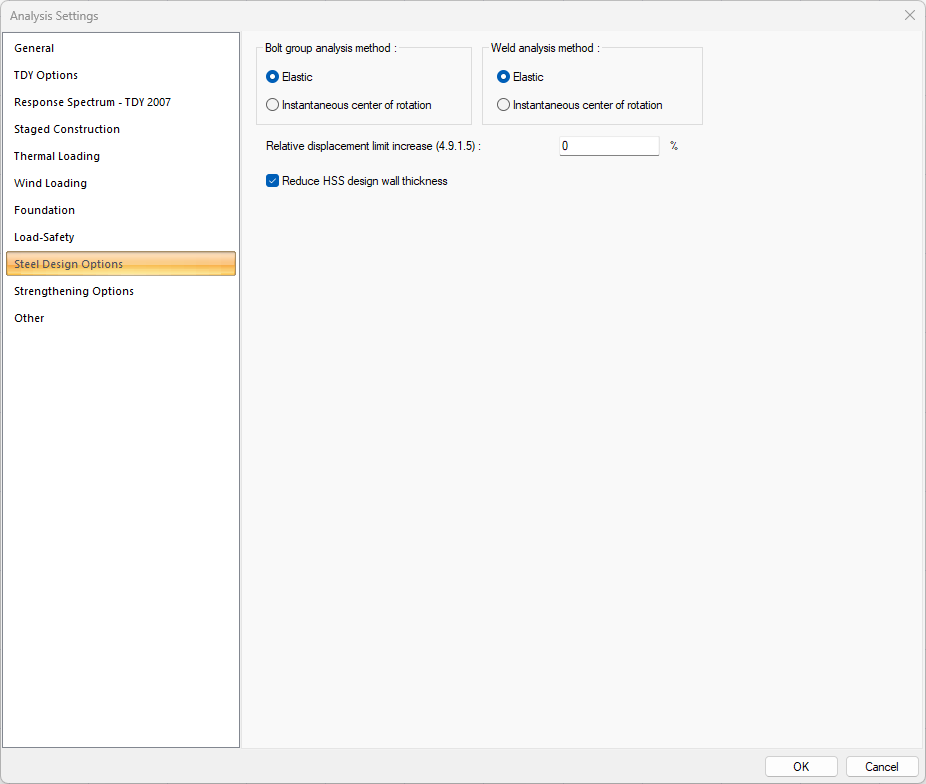Toggle Reduce HSS design wall thickness

tap(273, 181)
